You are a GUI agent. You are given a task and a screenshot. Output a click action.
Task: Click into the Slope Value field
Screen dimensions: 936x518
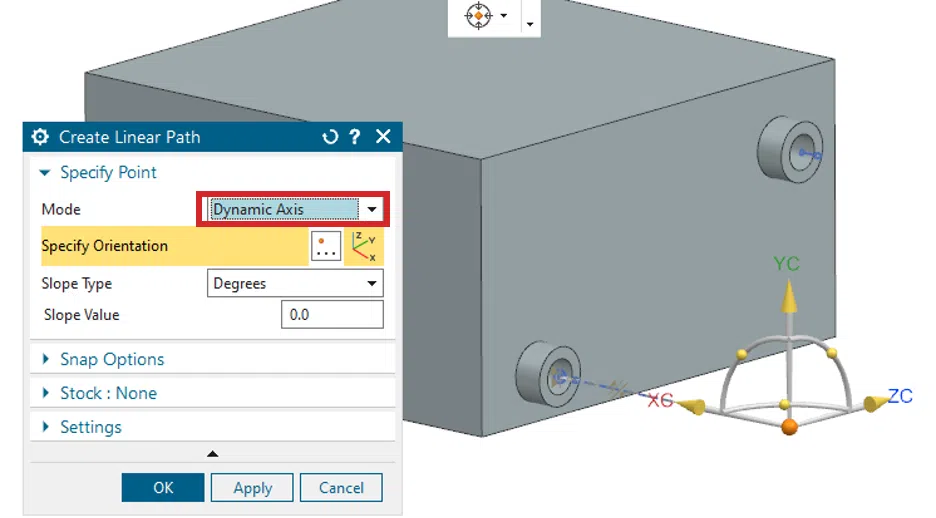pyautogui.click(x=332, y=314)
